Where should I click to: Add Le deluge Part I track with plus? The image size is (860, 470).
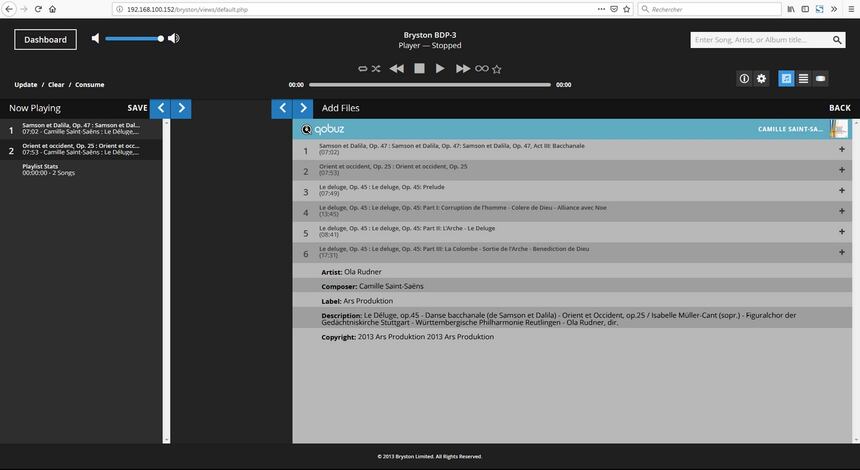(841, 211)
